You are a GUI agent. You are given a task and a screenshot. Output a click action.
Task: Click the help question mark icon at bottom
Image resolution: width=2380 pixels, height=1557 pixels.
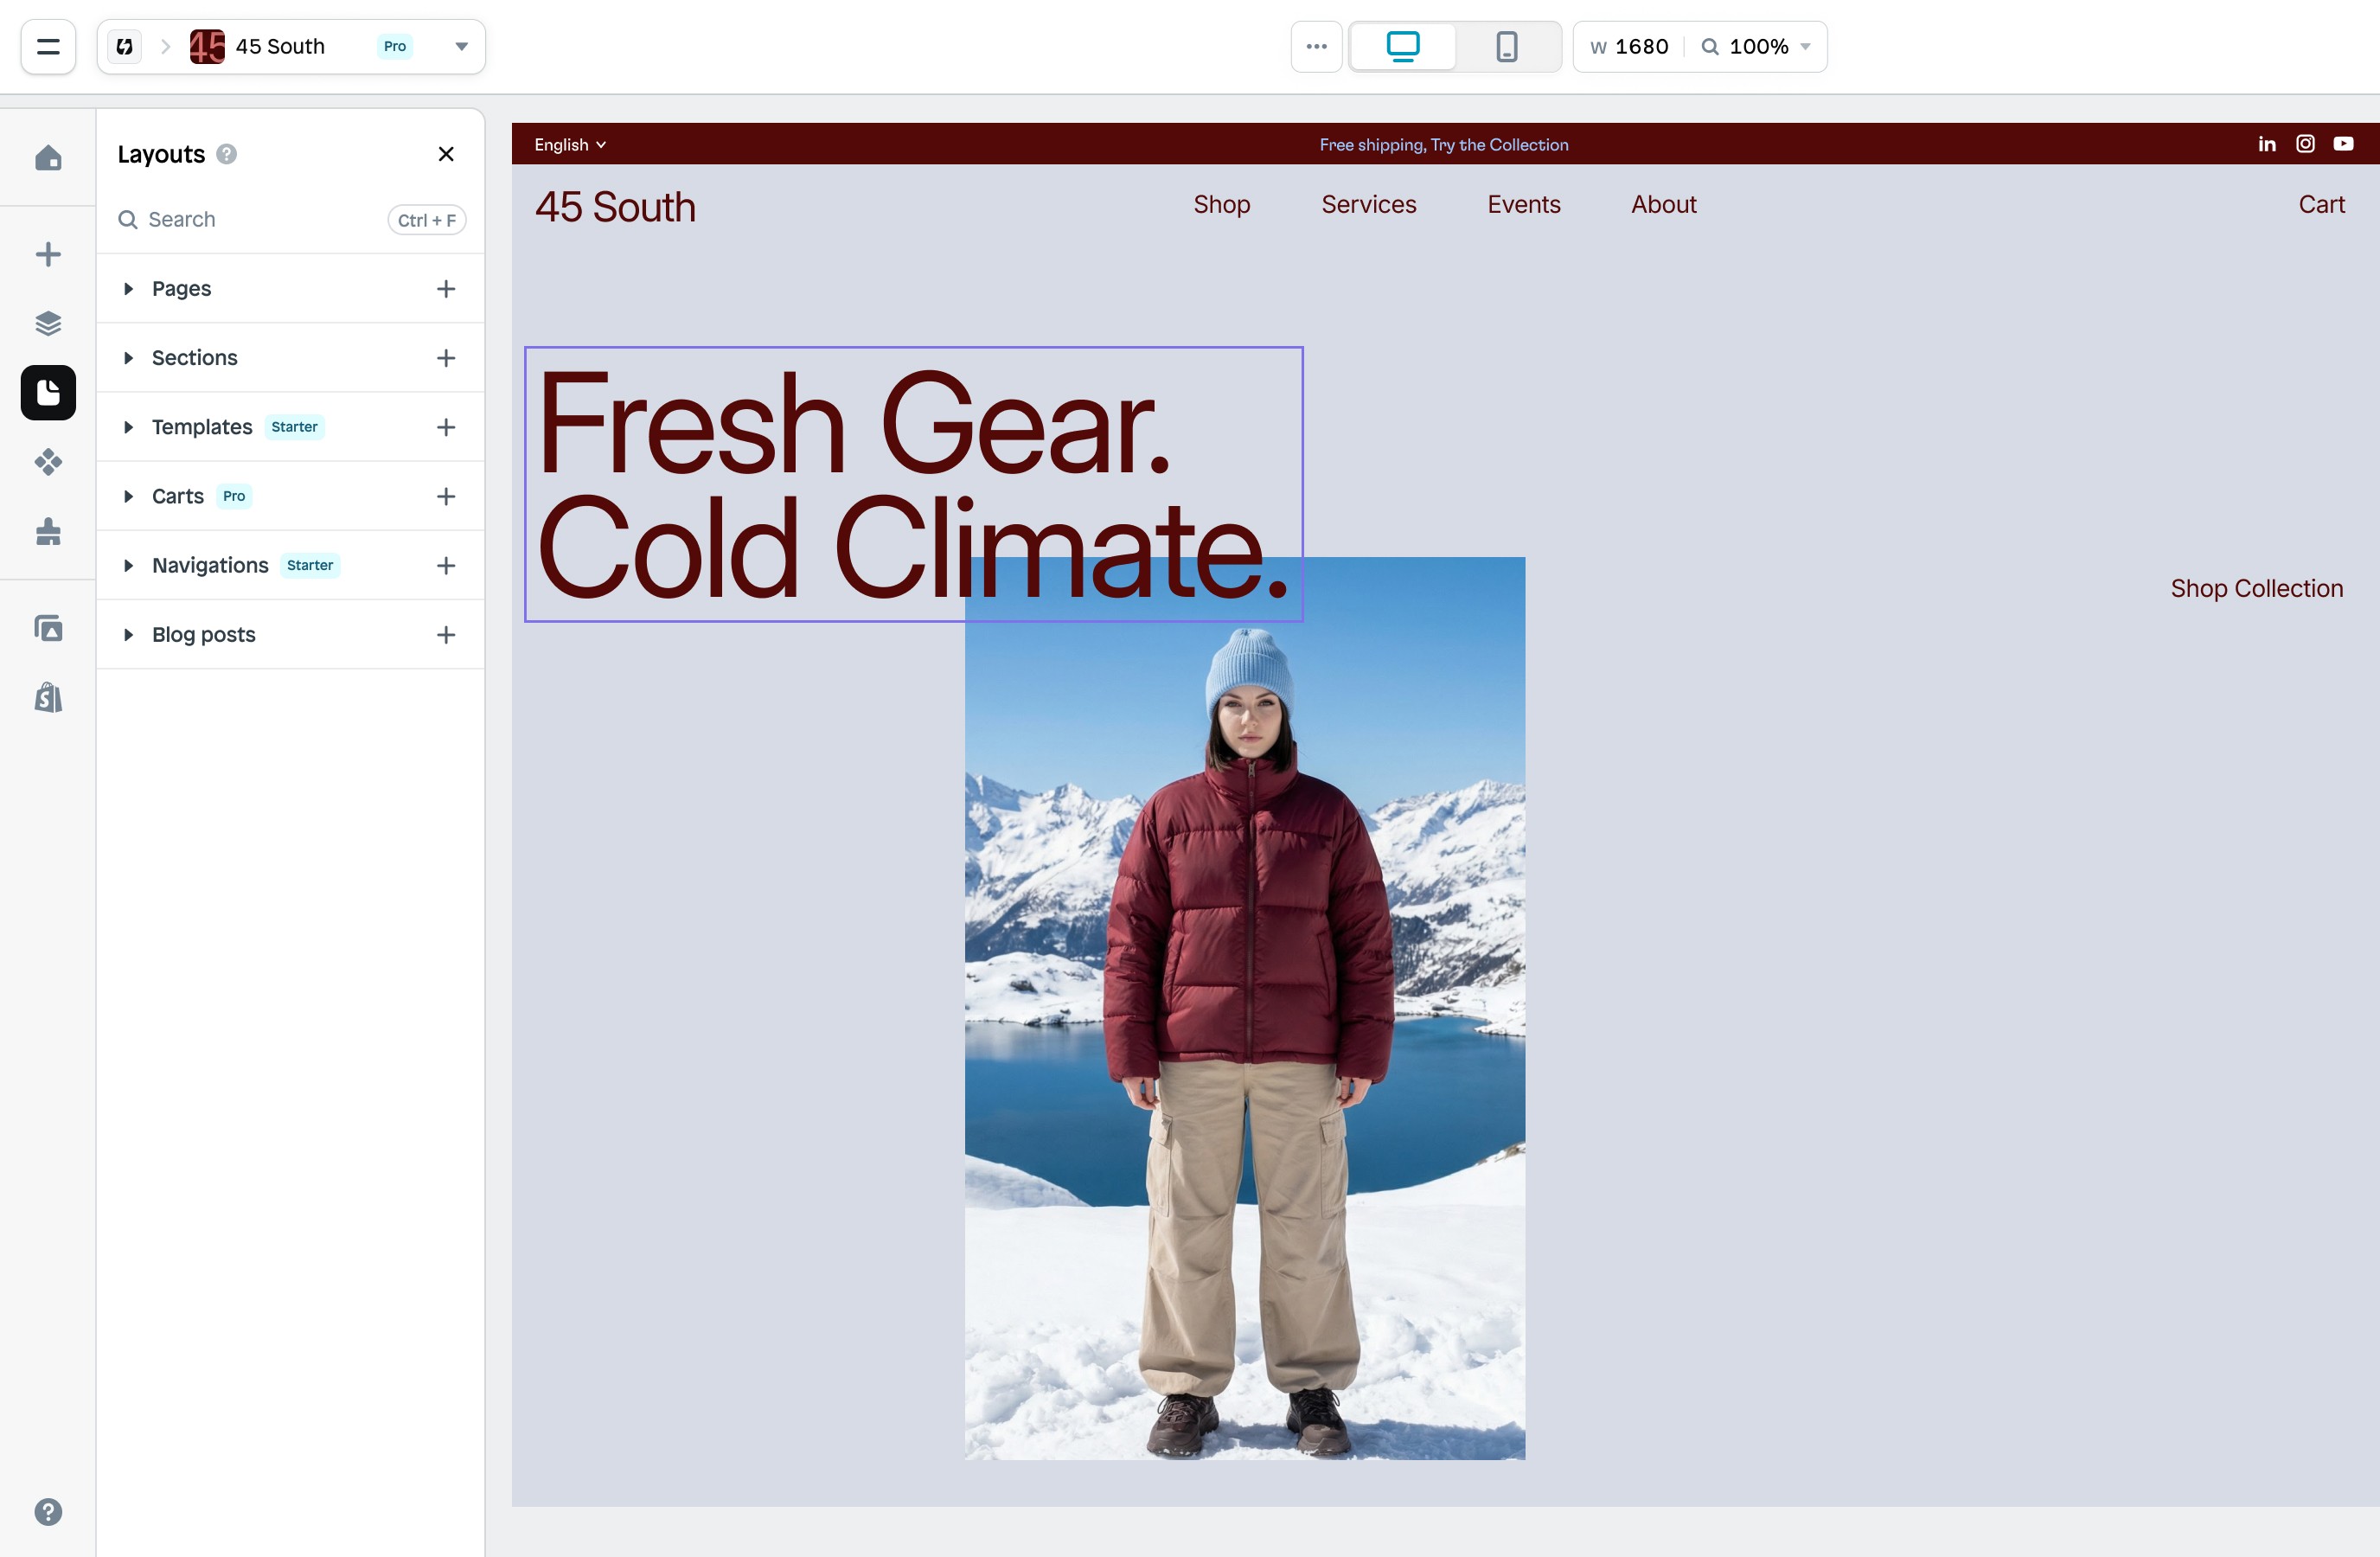point(48,1512)
